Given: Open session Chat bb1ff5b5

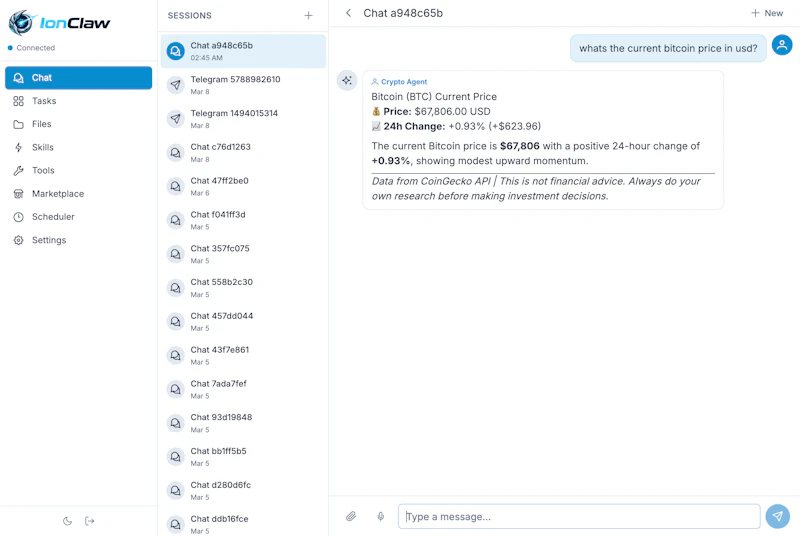Looking at the screenshot, I should pyautogui.click(x=243, y=457).
